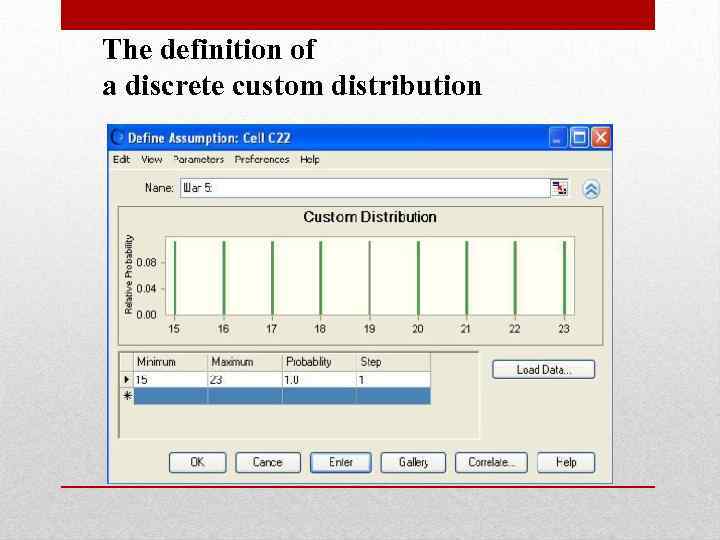The width and height of the screenshot is (720, 540).
Task: Select the Step cell value 1
Action: point(394,380)
